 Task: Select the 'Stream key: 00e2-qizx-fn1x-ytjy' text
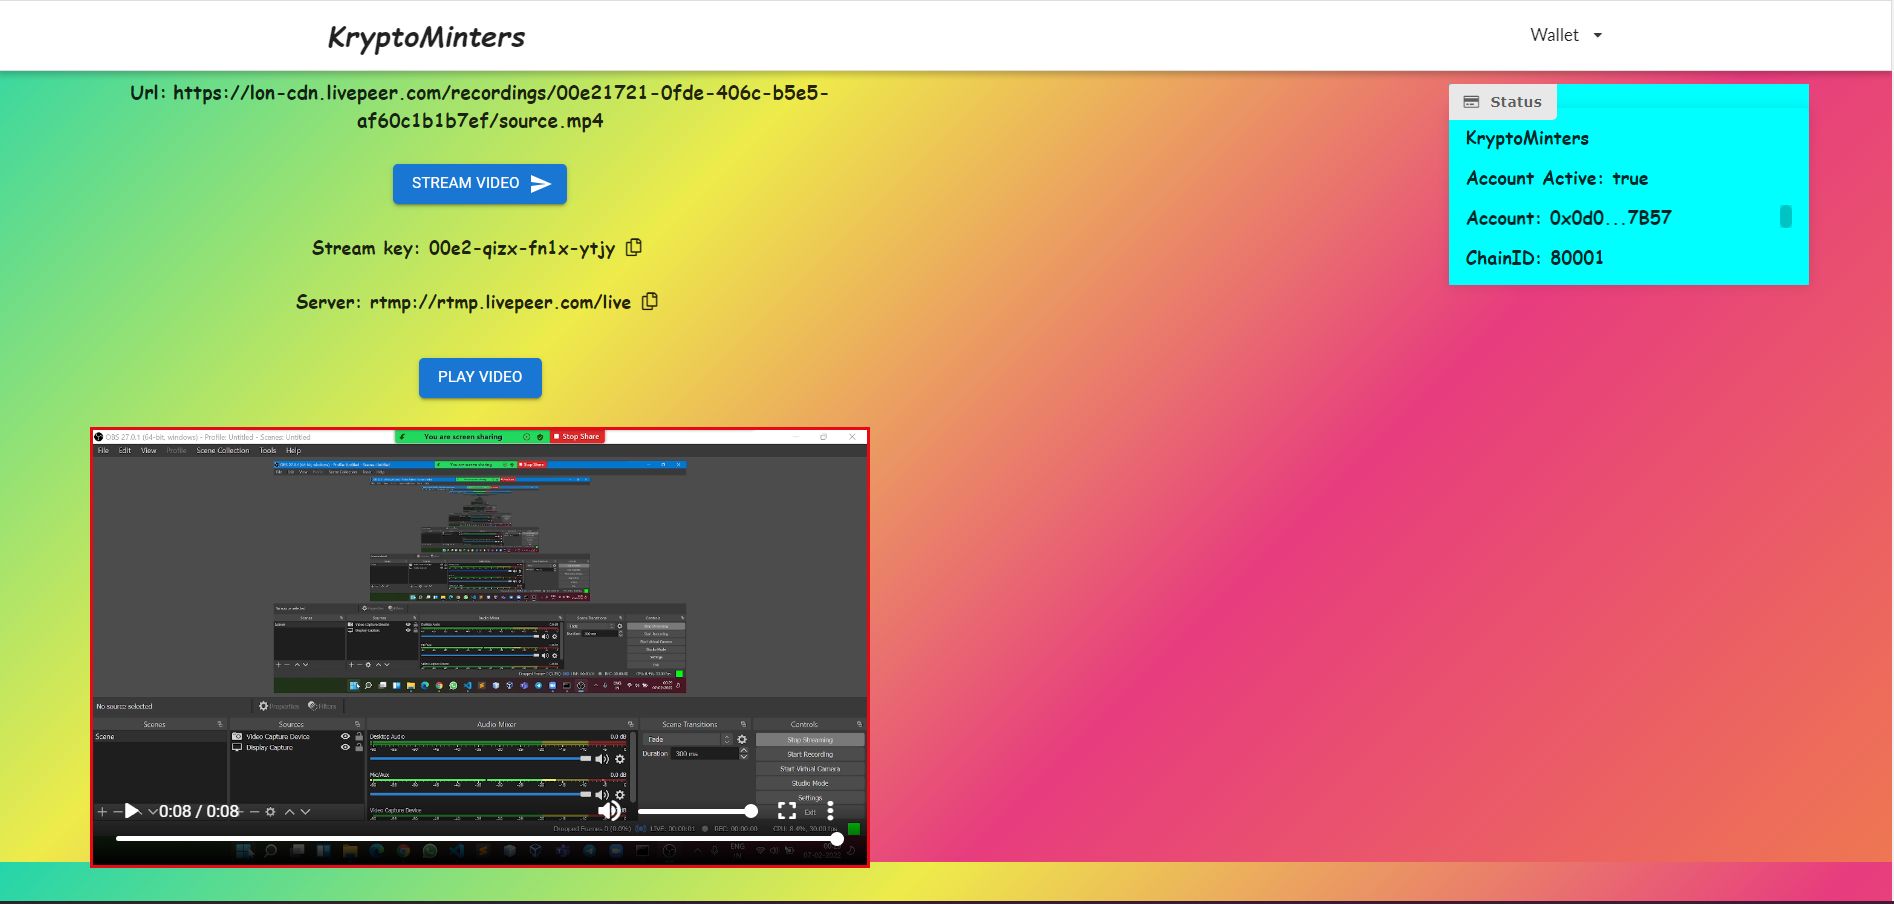(x=463, y=248)
